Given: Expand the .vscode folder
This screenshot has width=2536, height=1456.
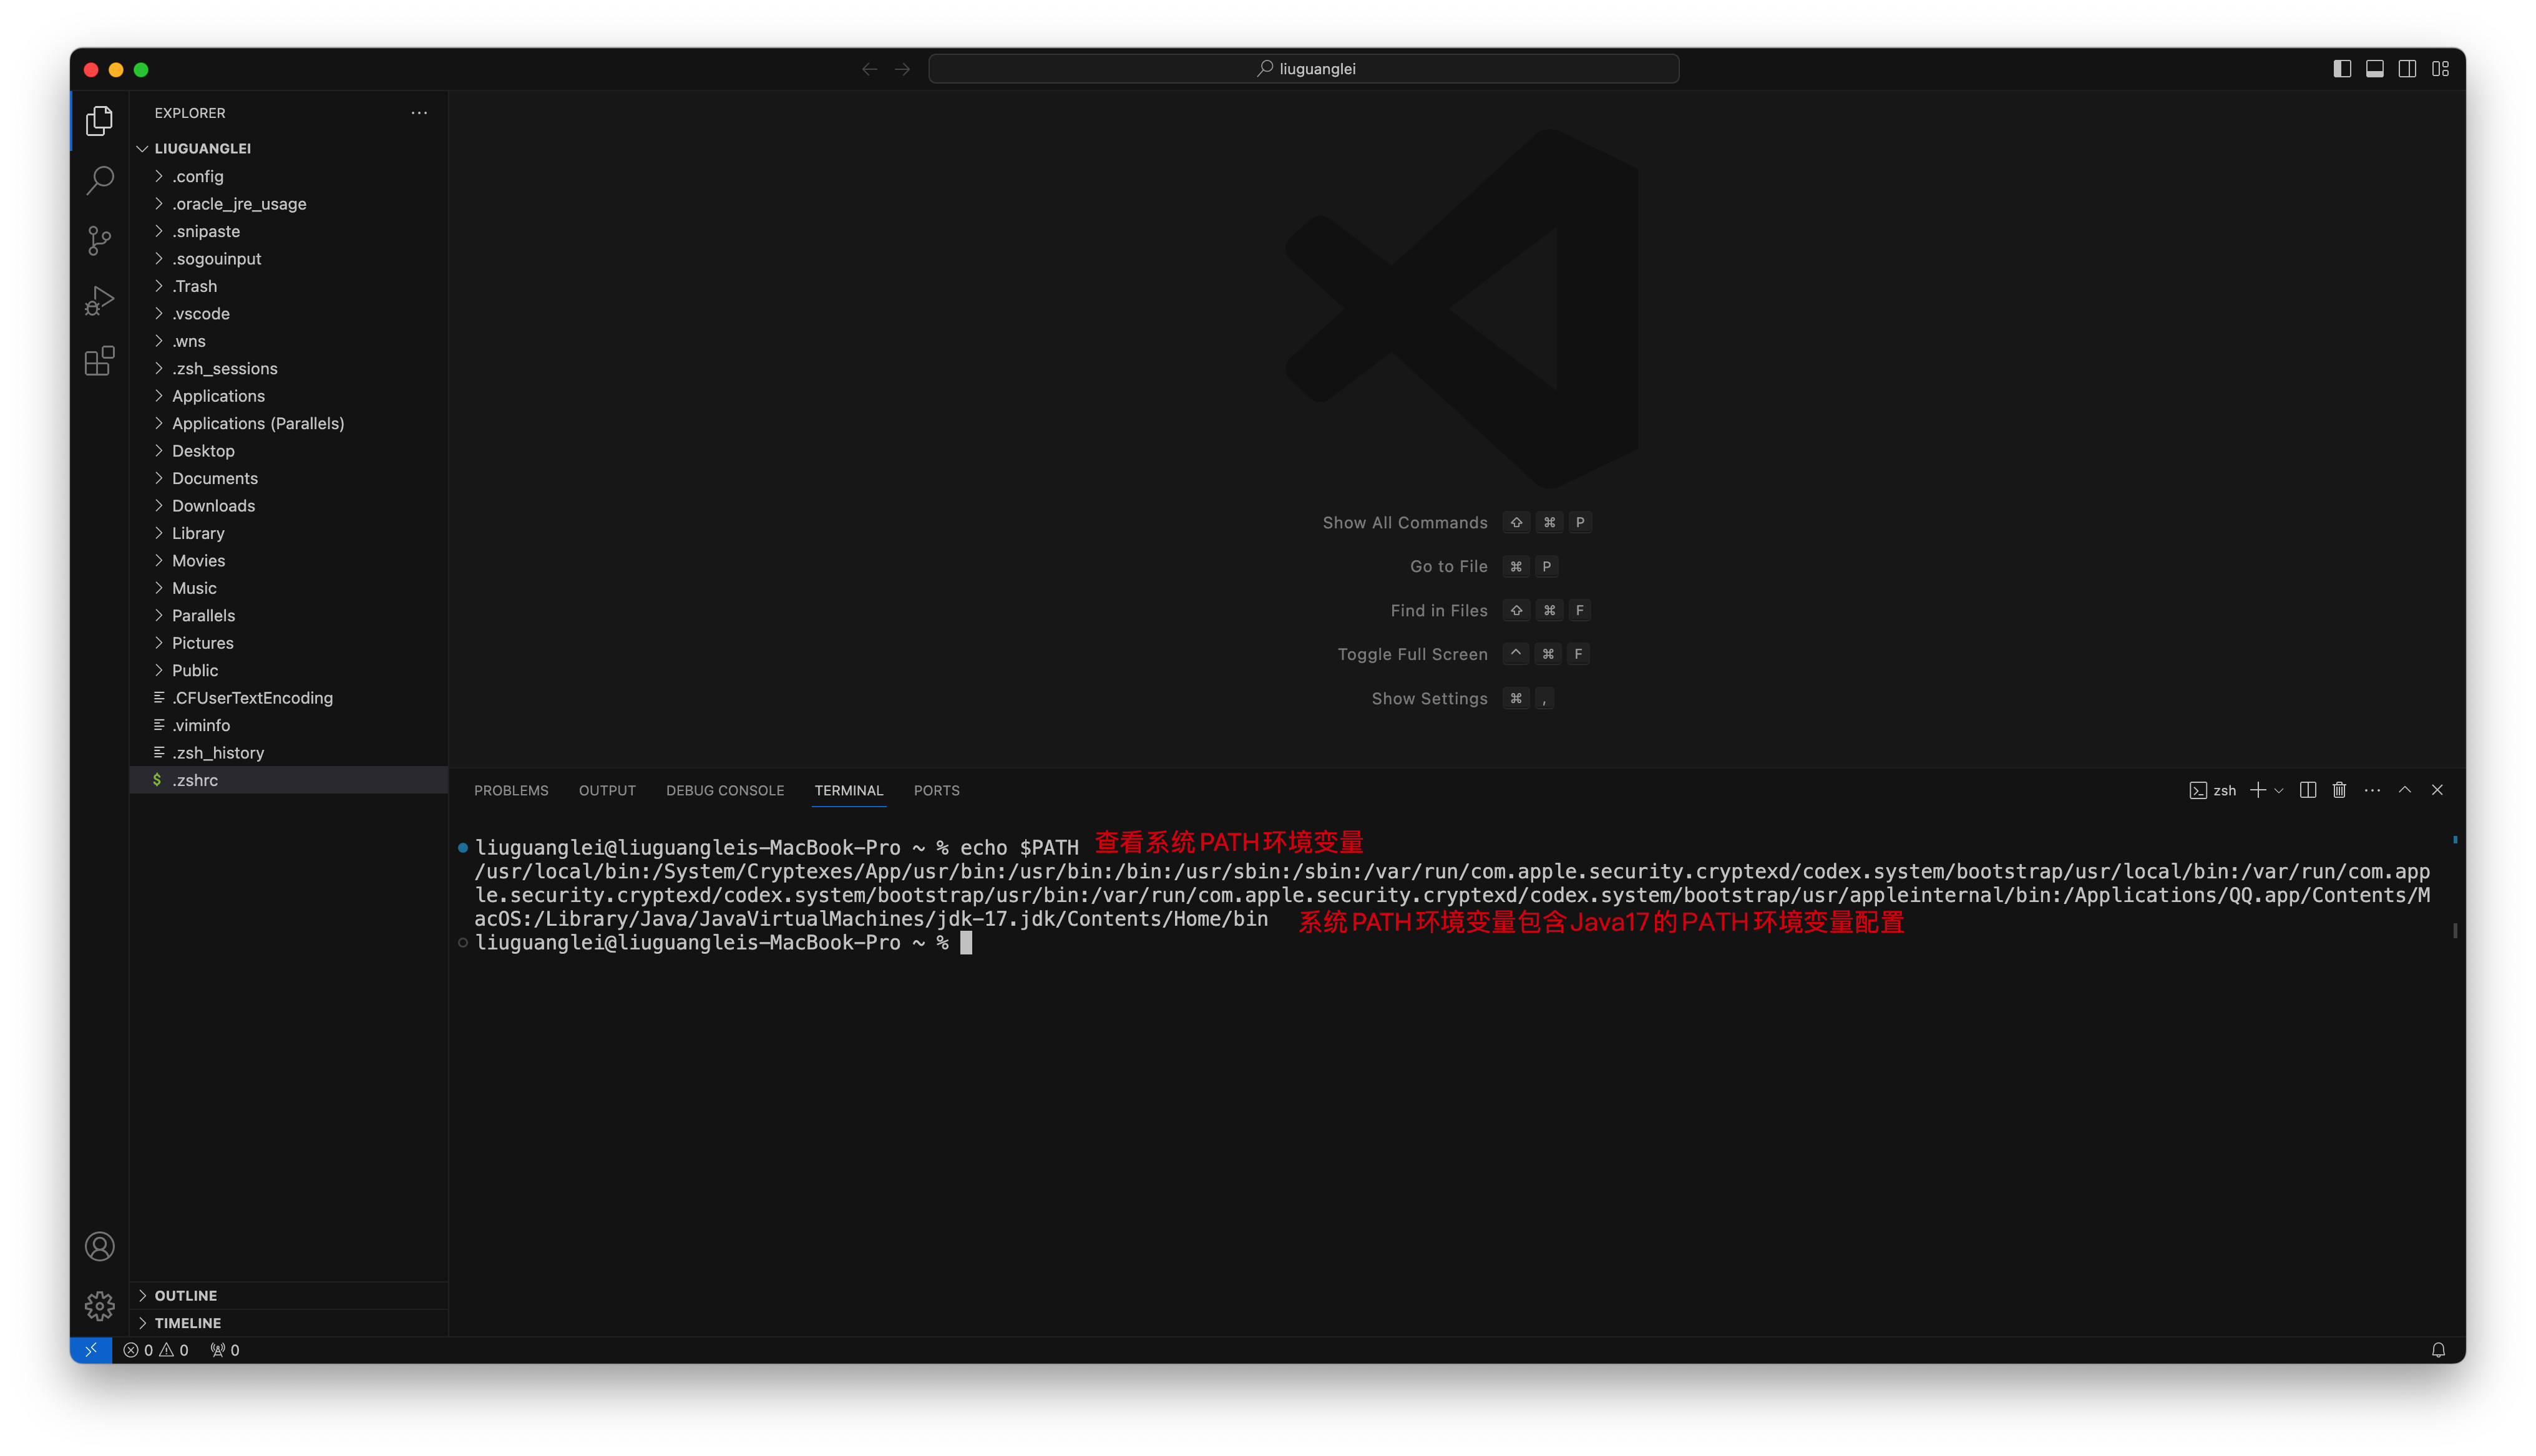Looking at the screenshot, I should (x=289, y=314).
